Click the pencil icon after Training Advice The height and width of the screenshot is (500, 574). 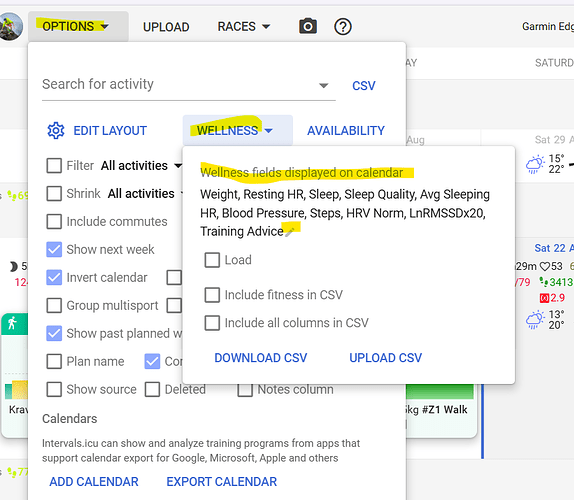click(x=290, y=232)
